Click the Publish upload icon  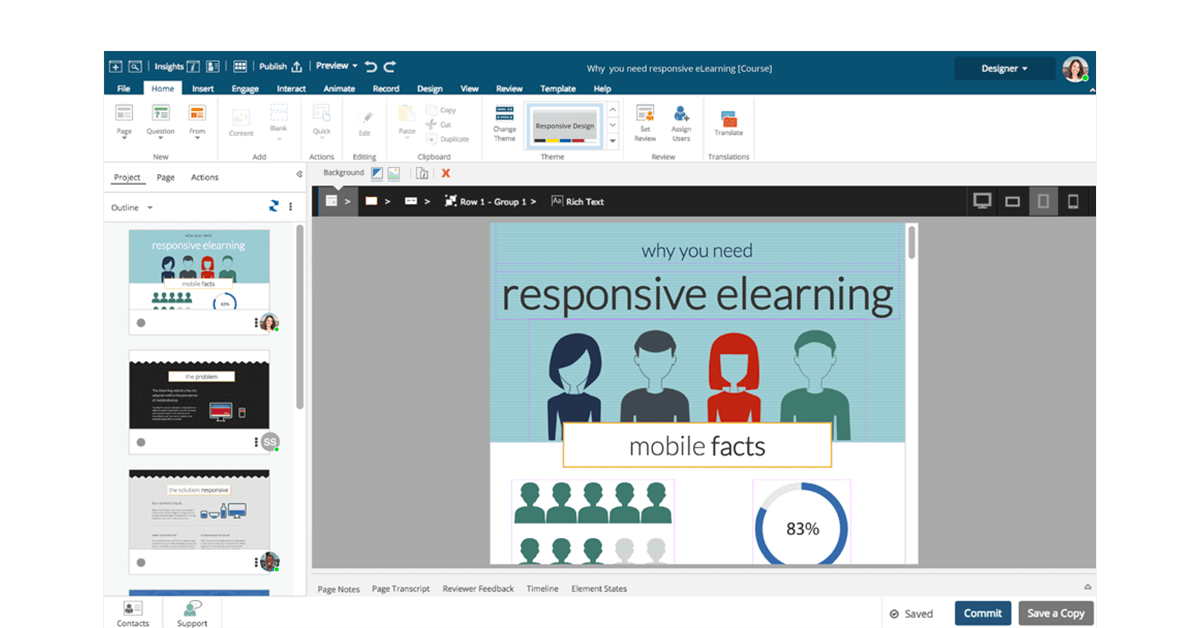click(x=296, y=67)
